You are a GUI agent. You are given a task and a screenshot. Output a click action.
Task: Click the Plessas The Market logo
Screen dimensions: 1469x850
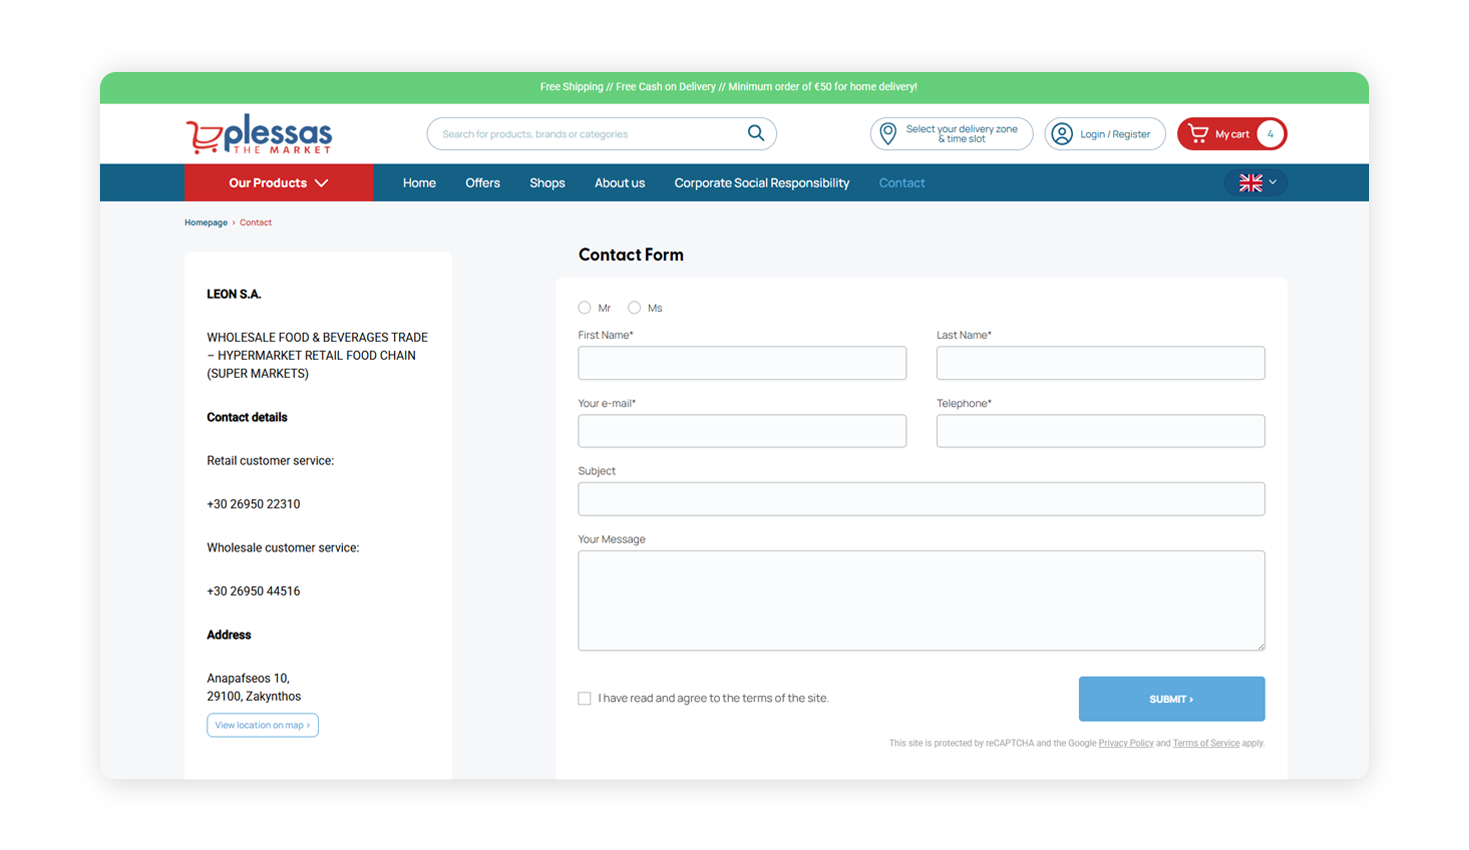pyautogui.click(x=258, y=134)
